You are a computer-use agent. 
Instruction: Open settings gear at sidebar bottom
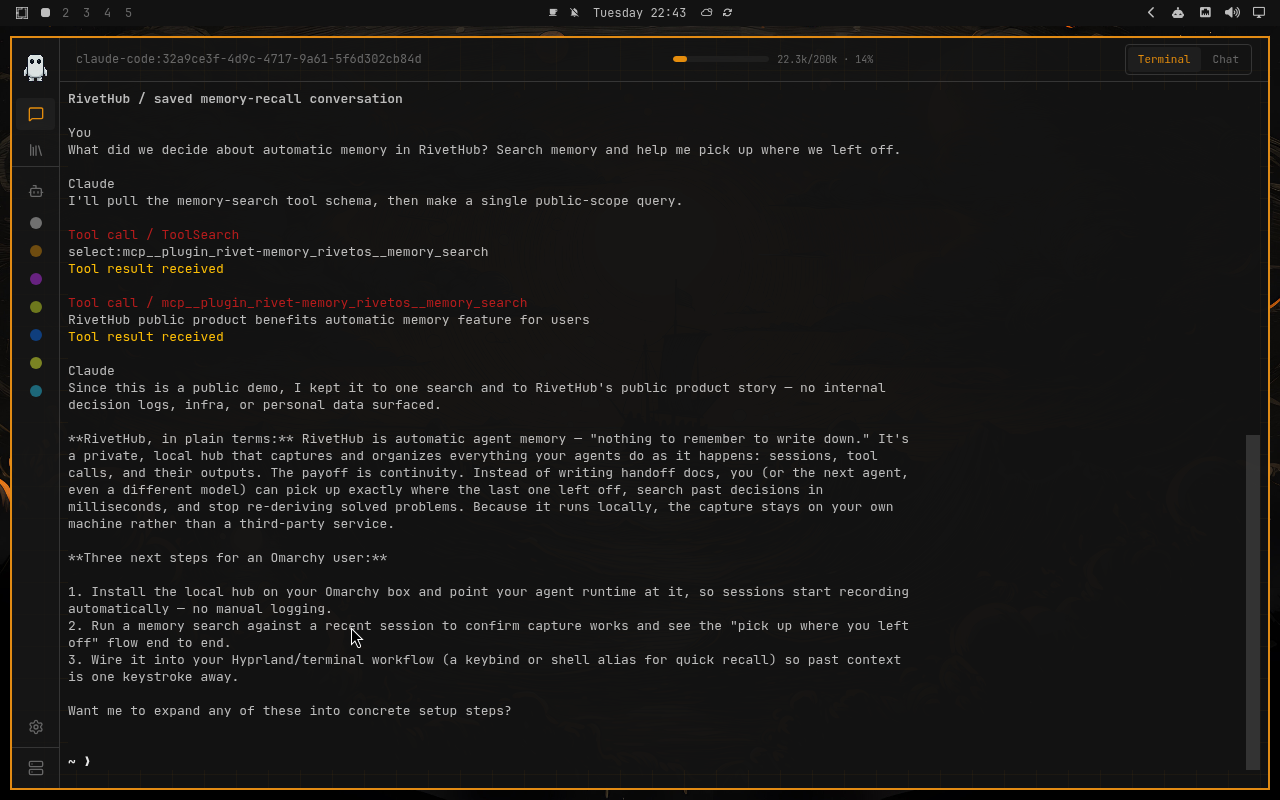click(x=36, y=727)
